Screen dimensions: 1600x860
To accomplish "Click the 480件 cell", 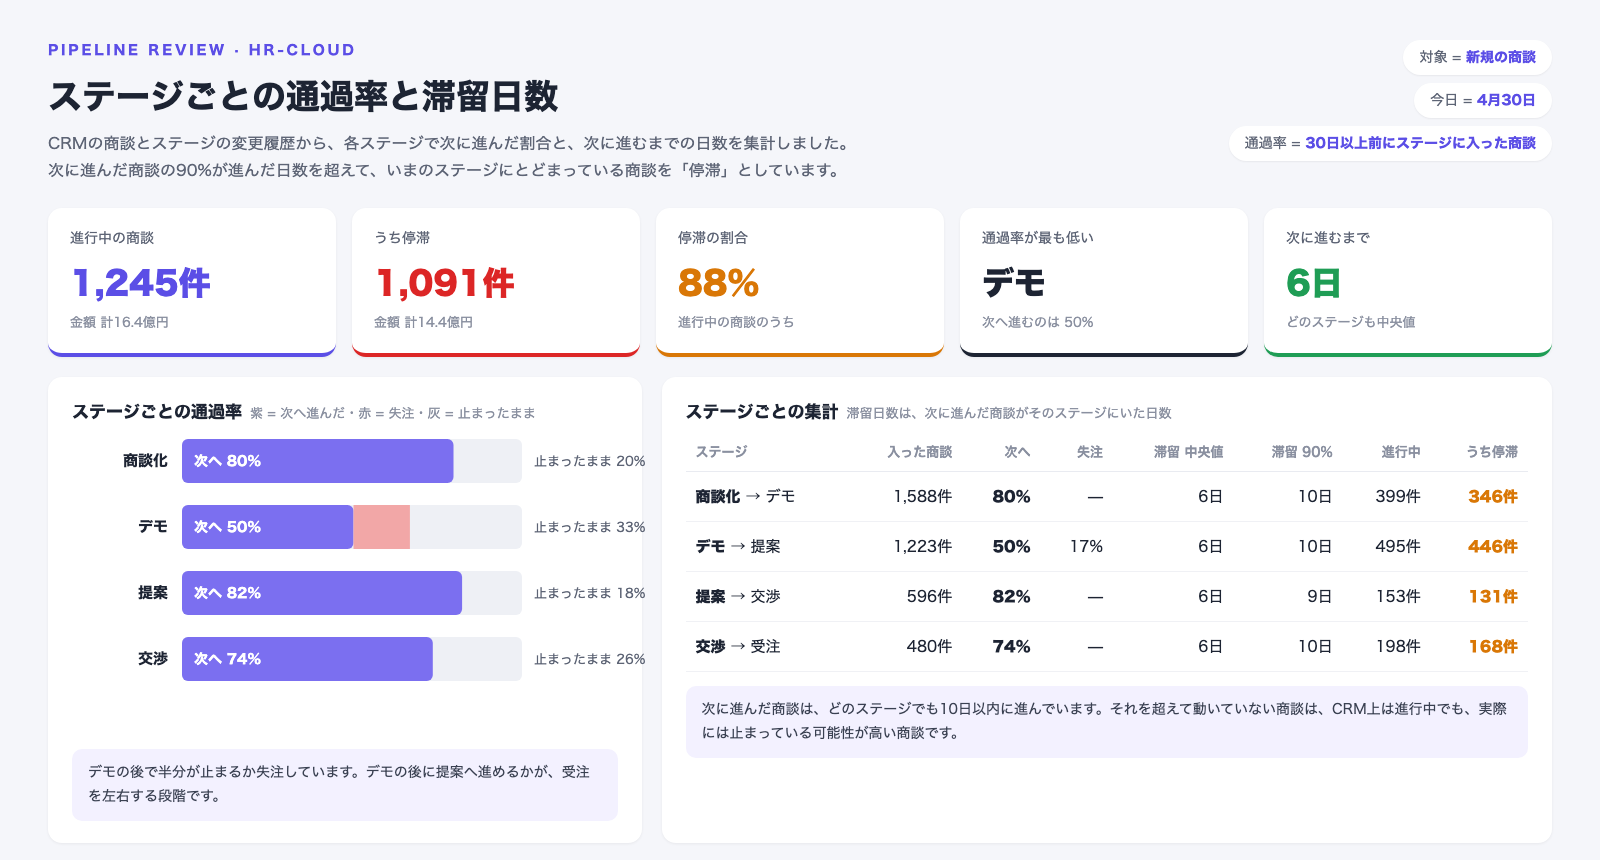I will tap(929, 647).
